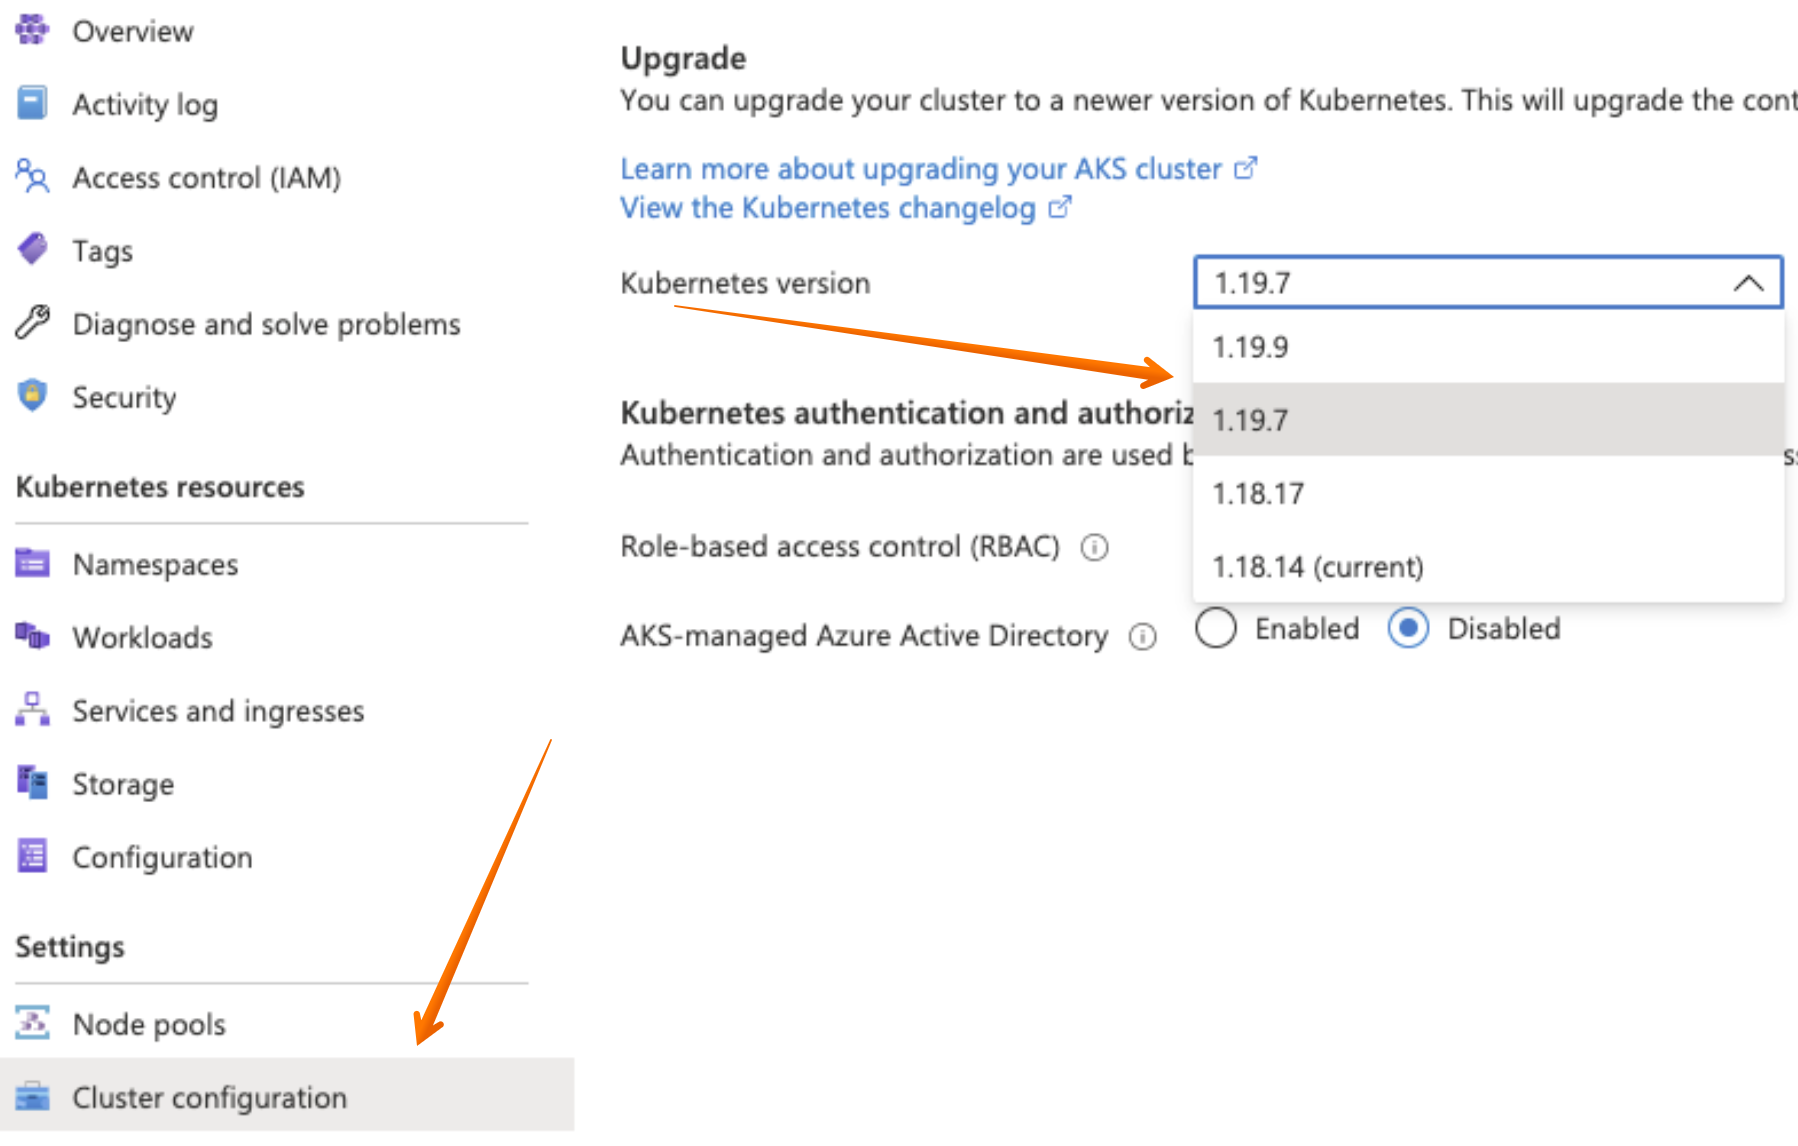1798x1146 pixels.
Task: Open Learn more about upgrading AKS link
Action: coord(921,169)
